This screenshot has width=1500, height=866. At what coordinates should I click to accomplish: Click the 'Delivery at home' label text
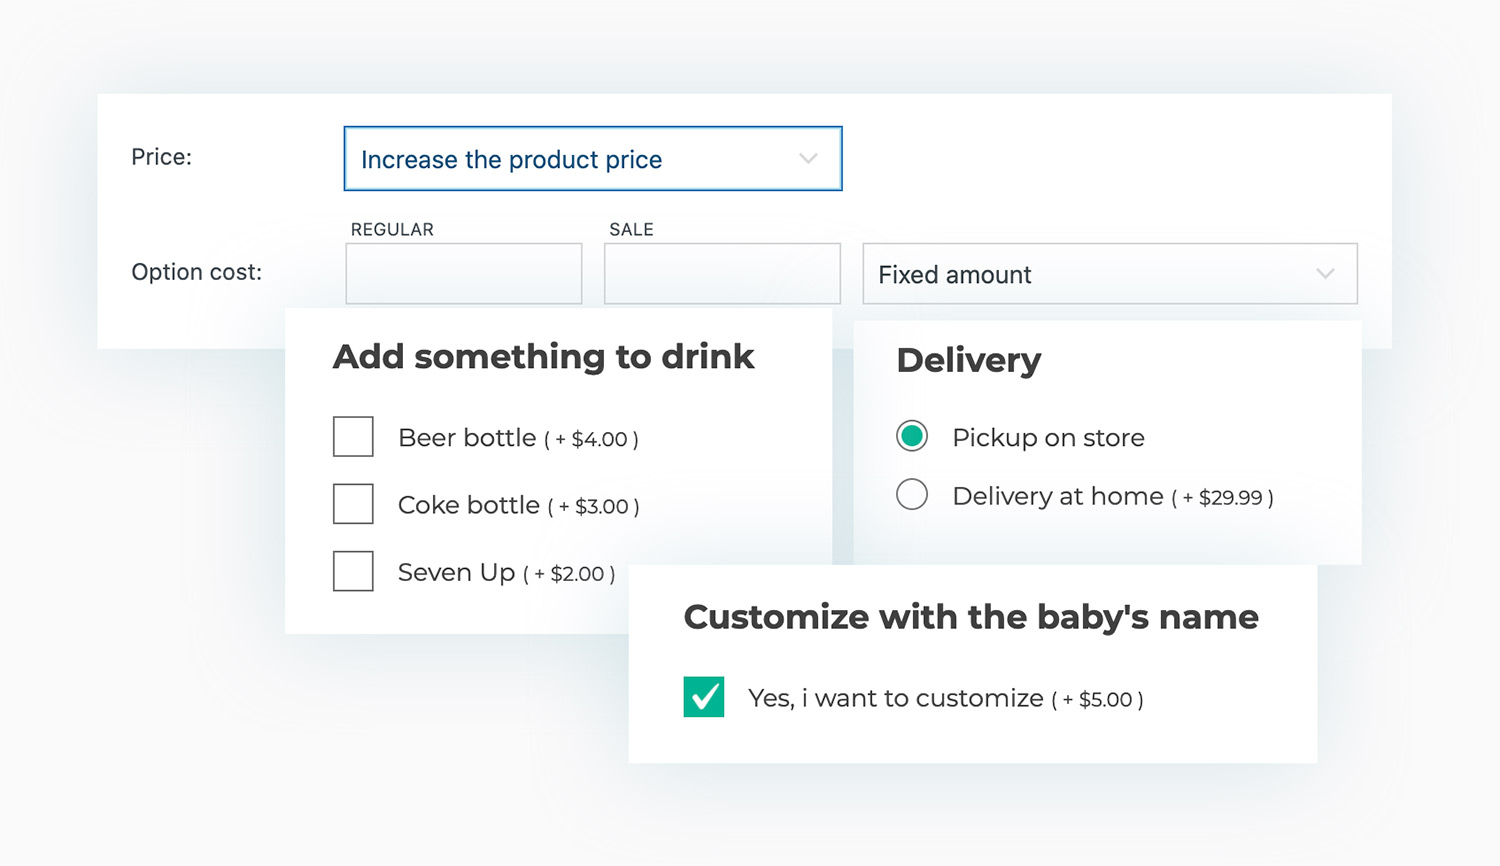(1057, 496)
